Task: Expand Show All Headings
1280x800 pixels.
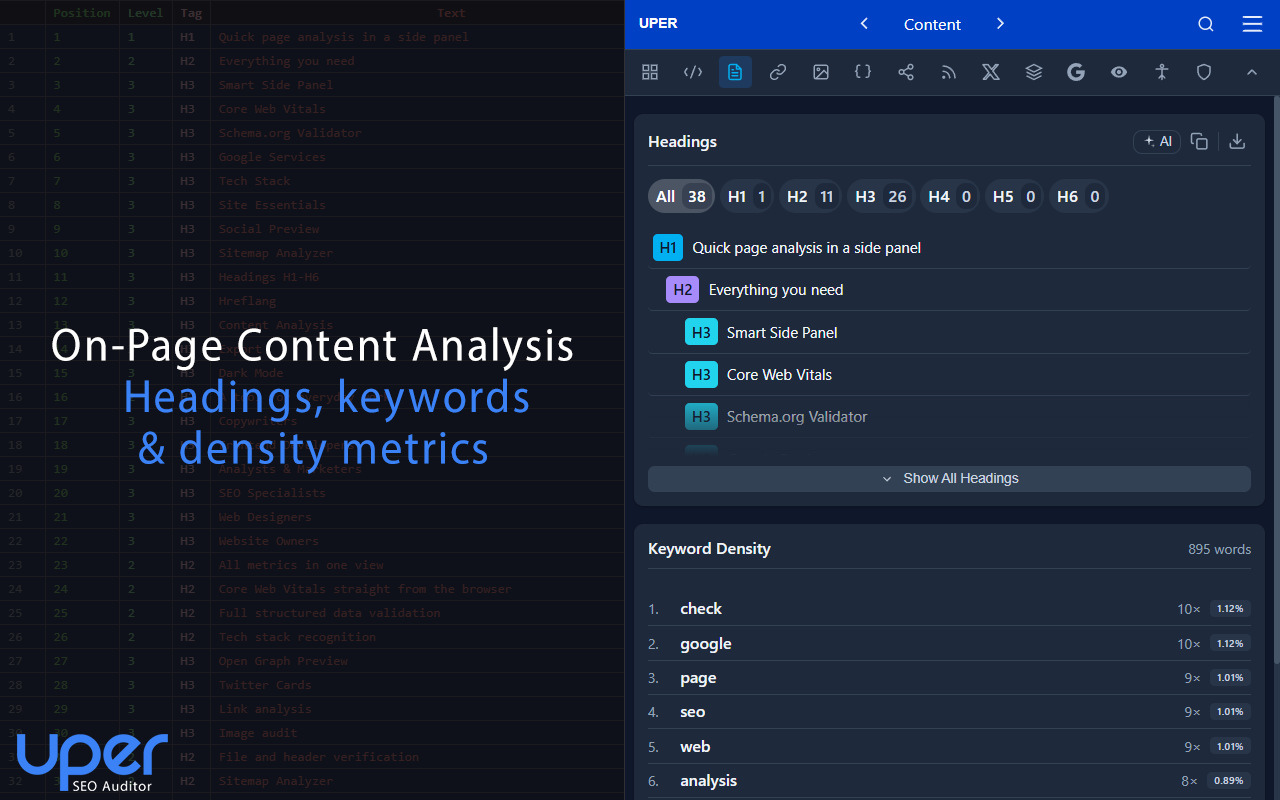Action: (x=948, y=478)
